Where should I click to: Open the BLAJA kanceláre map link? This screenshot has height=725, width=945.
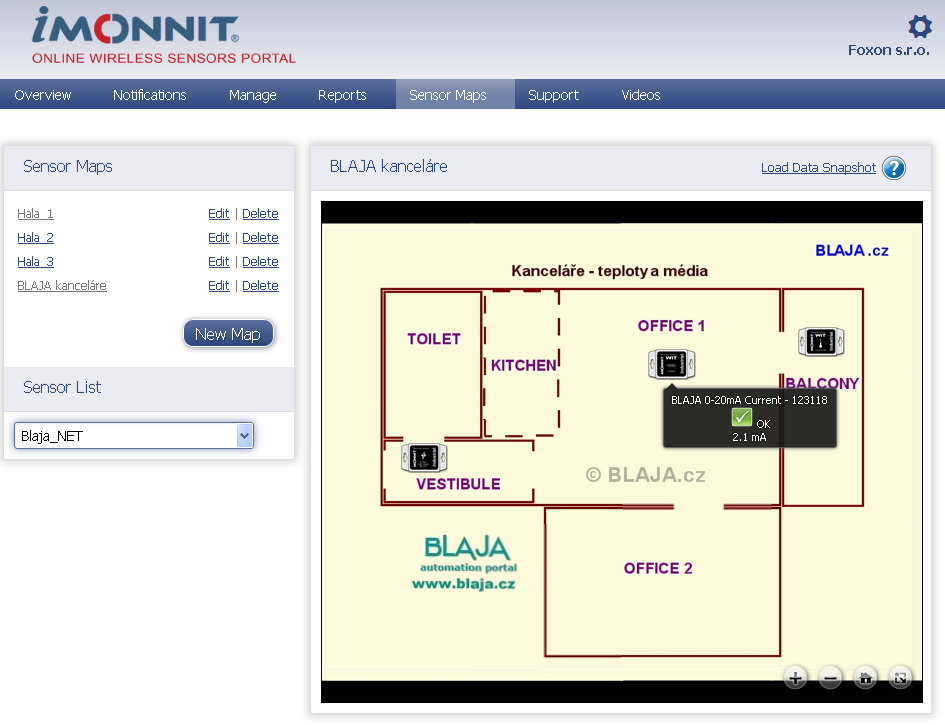[62, 286]
